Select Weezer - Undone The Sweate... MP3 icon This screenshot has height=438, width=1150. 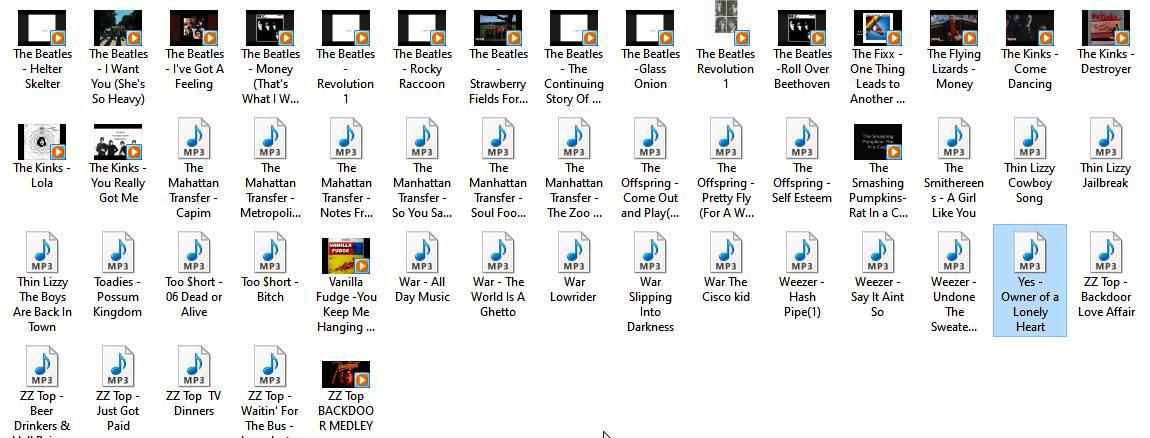pyautogui.click(x=953, y=253)
